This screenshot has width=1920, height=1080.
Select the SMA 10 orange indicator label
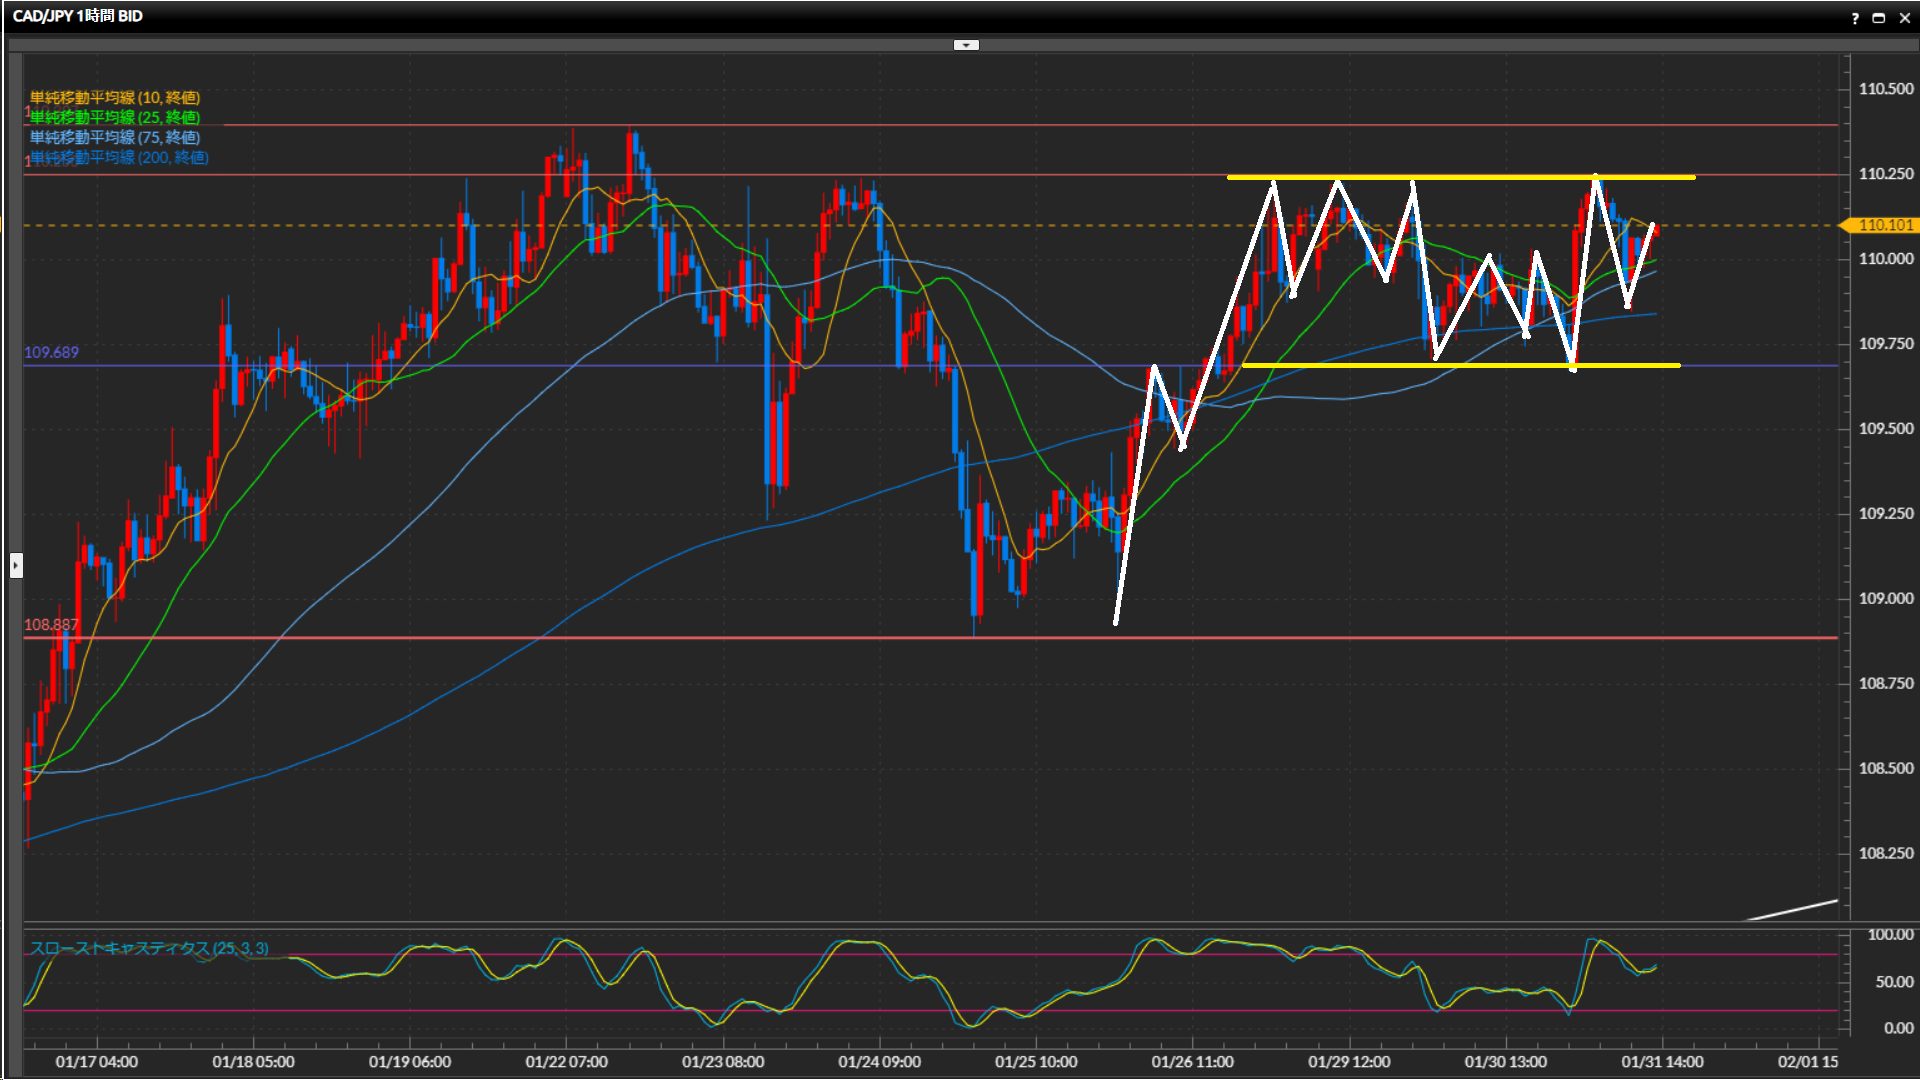coord(115,97)
